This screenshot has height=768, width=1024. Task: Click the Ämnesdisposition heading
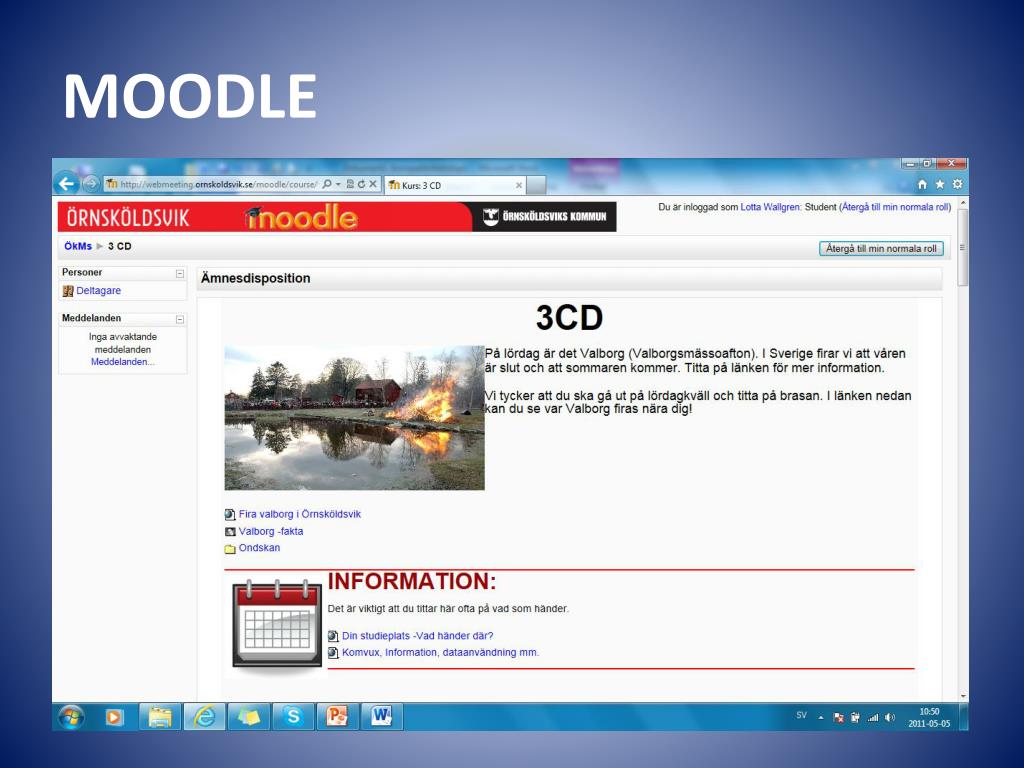tap(256, 278)
